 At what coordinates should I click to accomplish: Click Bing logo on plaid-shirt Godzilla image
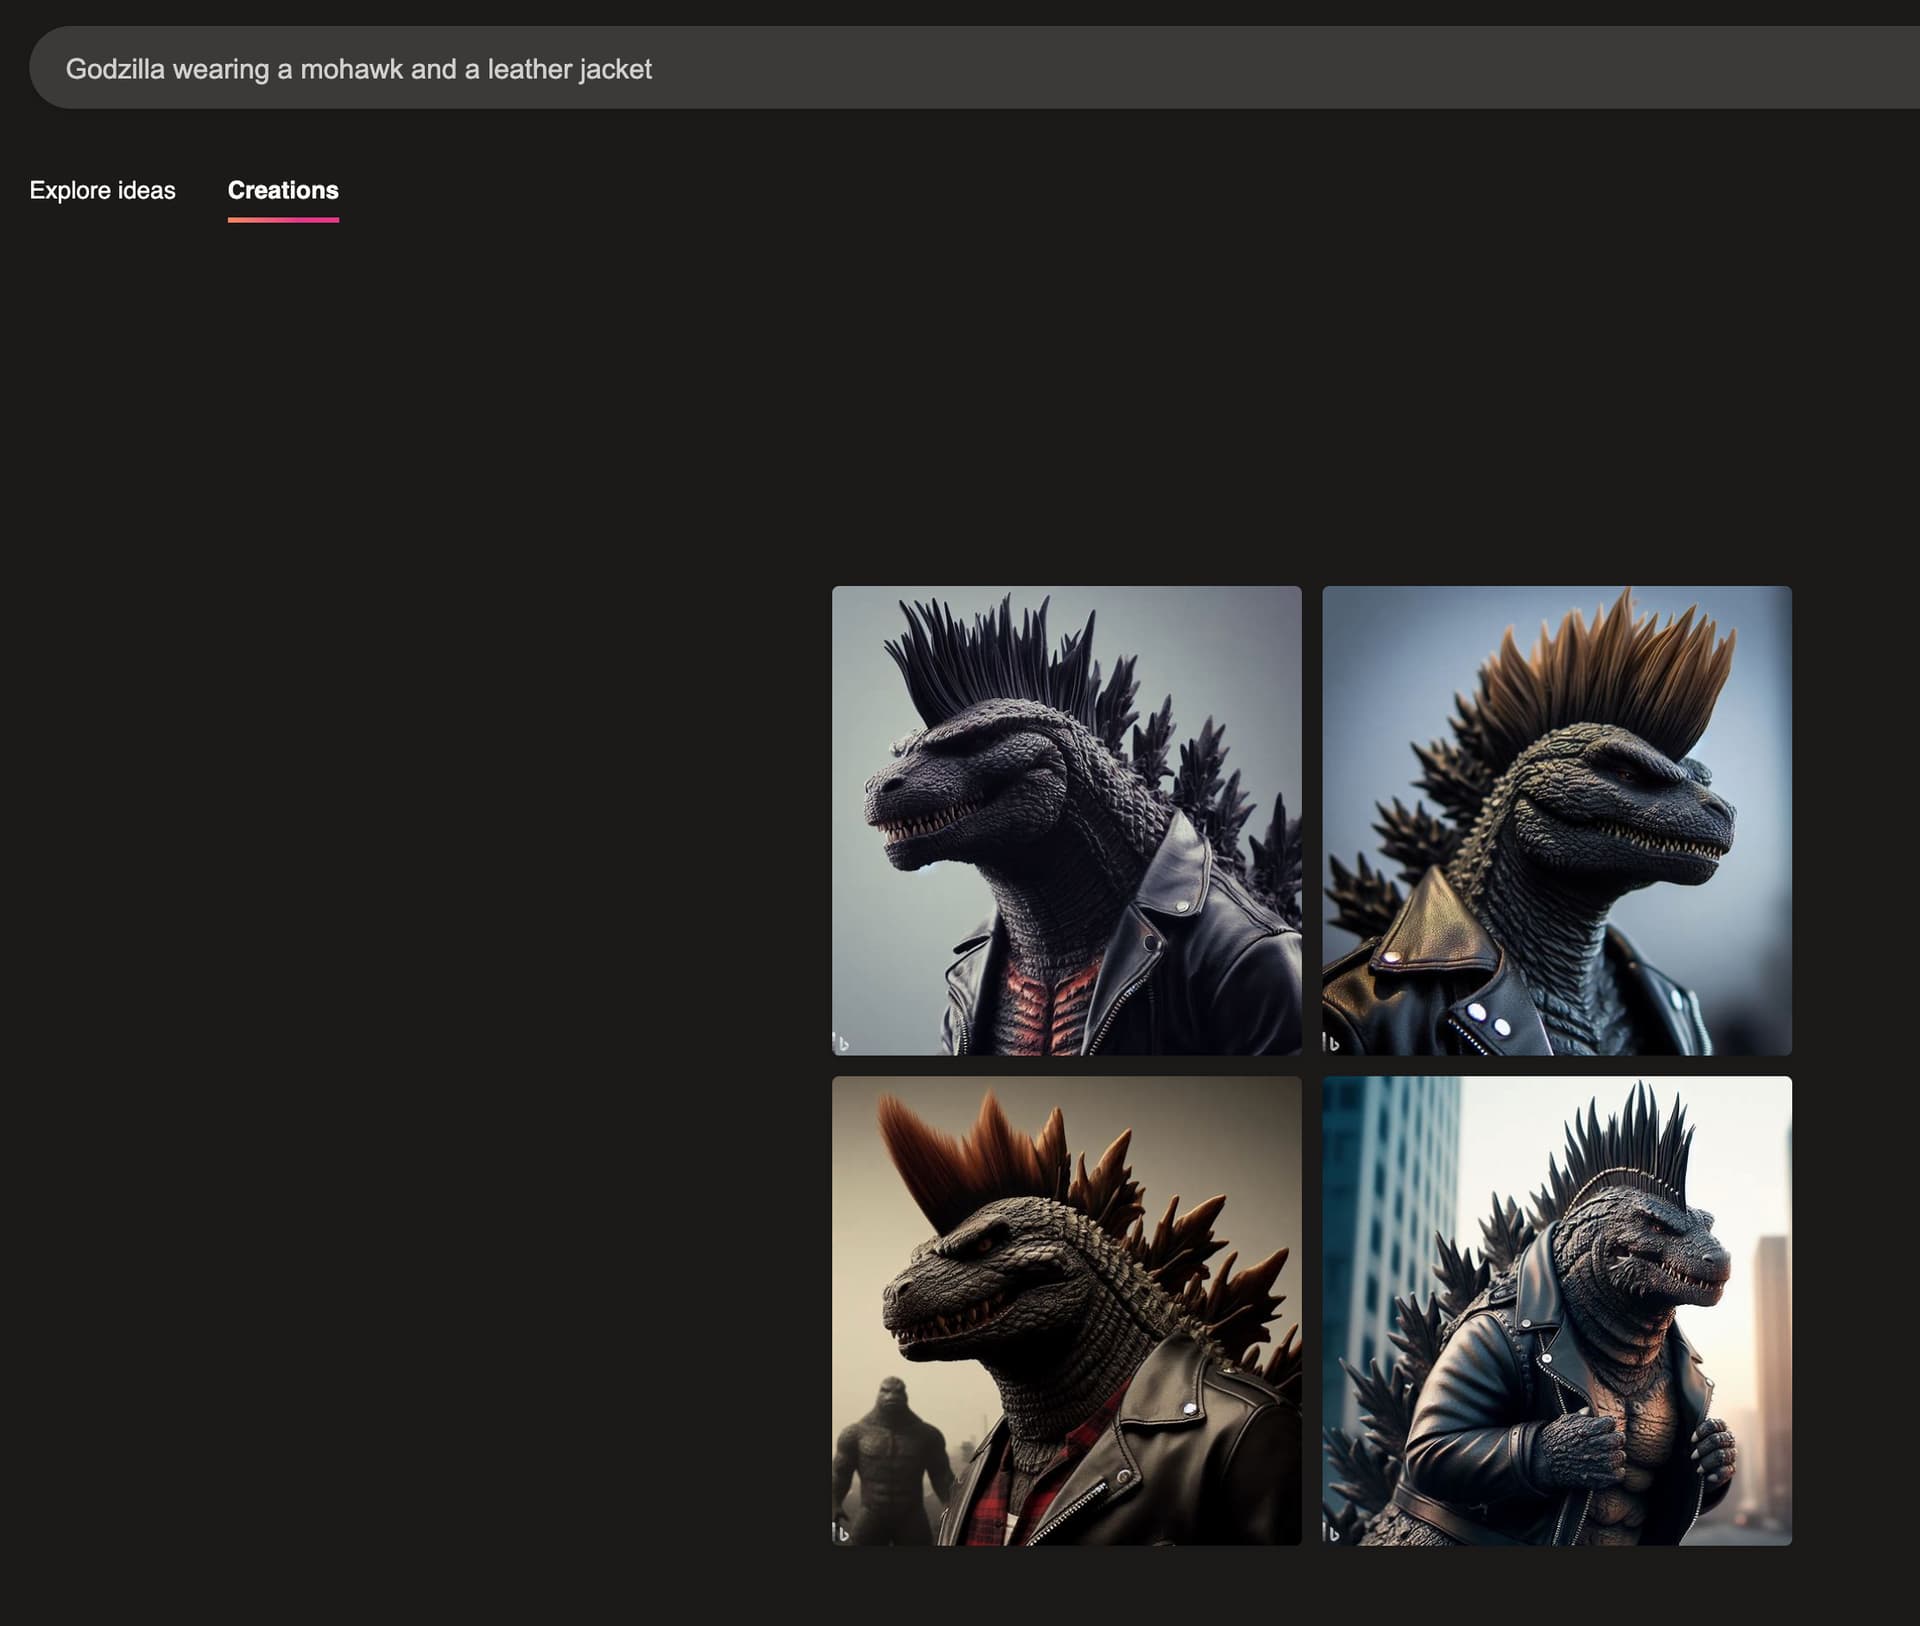point(843,1533)
